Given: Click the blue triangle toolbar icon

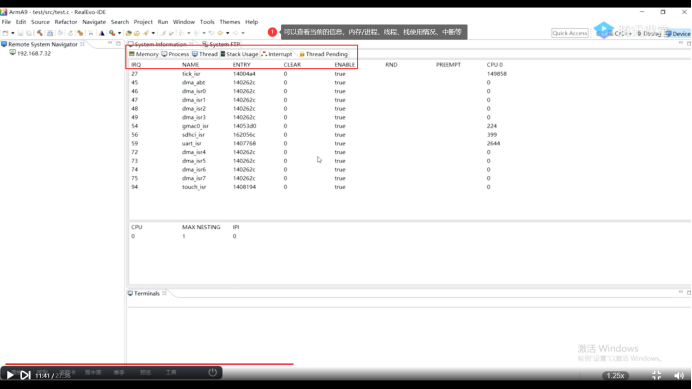Looking at the screenshot, I should [102, 33].
